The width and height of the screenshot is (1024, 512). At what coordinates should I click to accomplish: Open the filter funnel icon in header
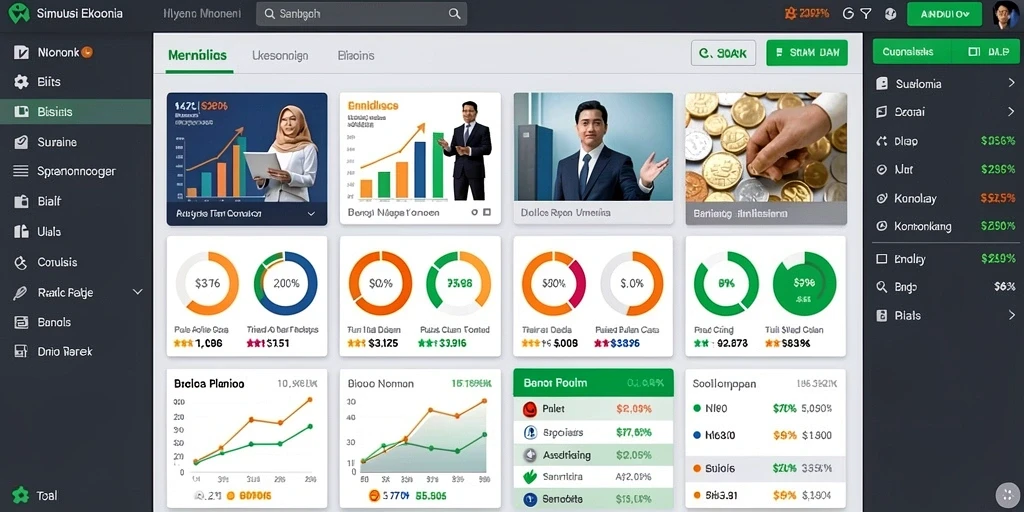(866, 14)
